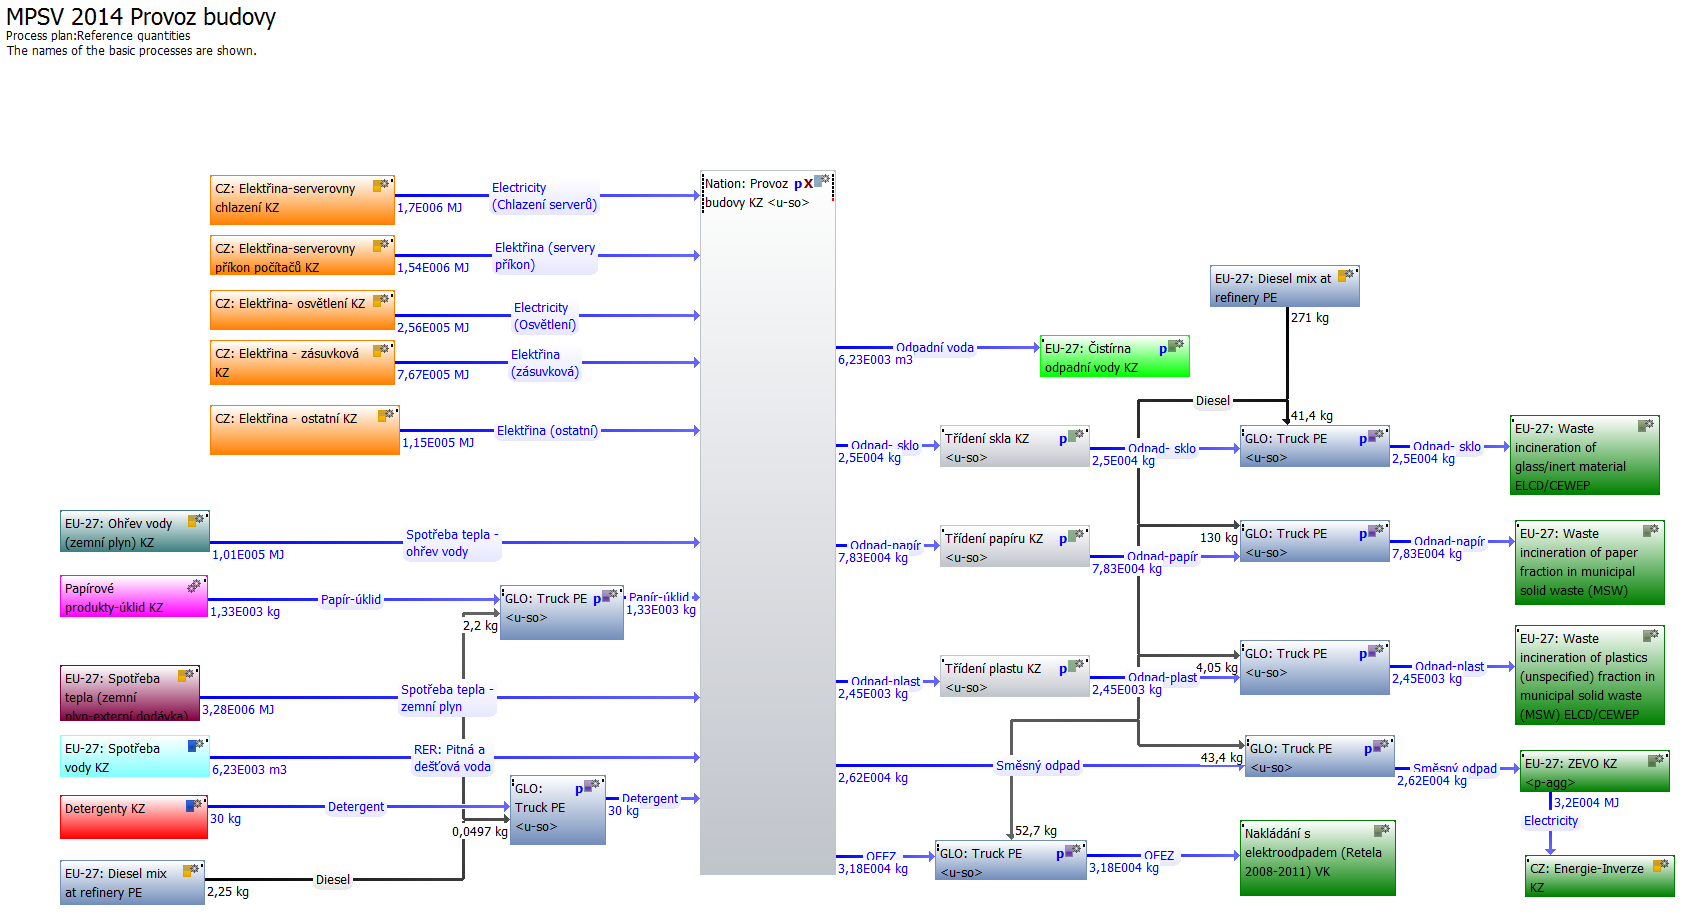Click the icon on Třídění papíru KZ
Viewport: 1685px width, 915px height.
[1076, 536]
